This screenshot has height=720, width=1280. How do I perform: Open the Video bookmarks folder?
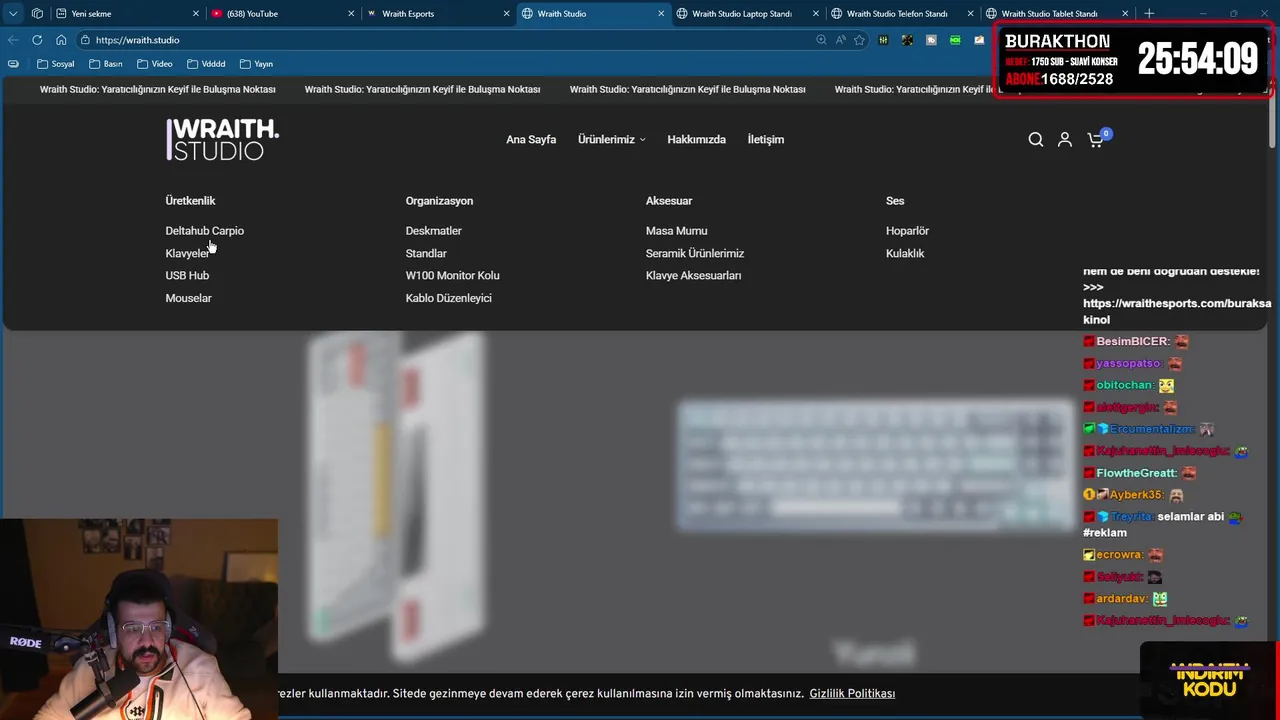pyautogui.click(x=154, y=64)
